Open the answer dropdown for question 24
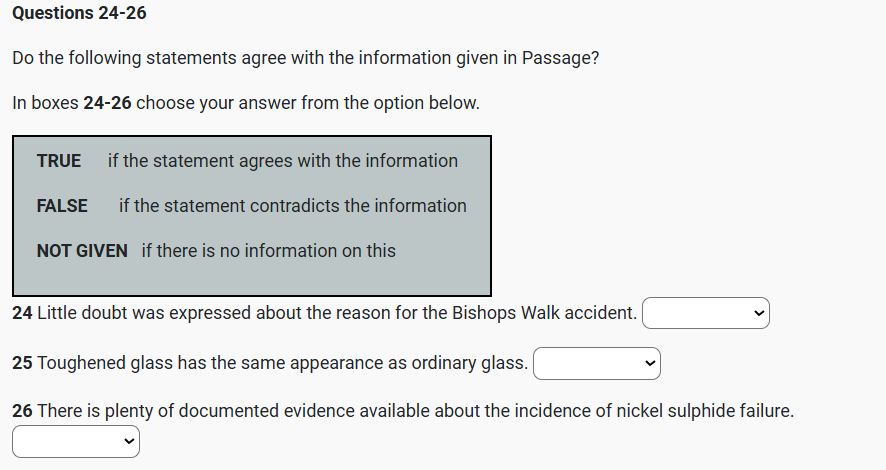The width and height of the screenshot is (886, 470). (705, 313)
